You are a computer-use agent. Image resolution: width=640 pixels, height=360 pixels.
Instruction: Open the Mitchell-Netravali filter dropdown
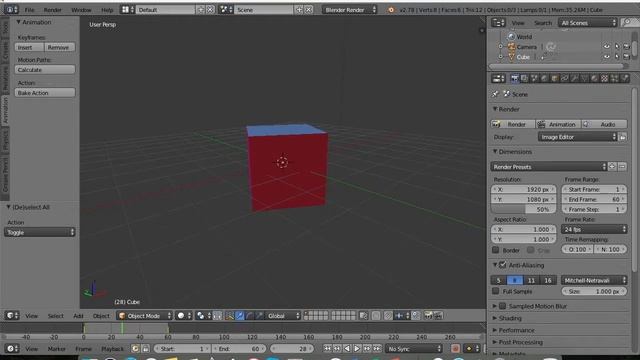click(594, 280)
